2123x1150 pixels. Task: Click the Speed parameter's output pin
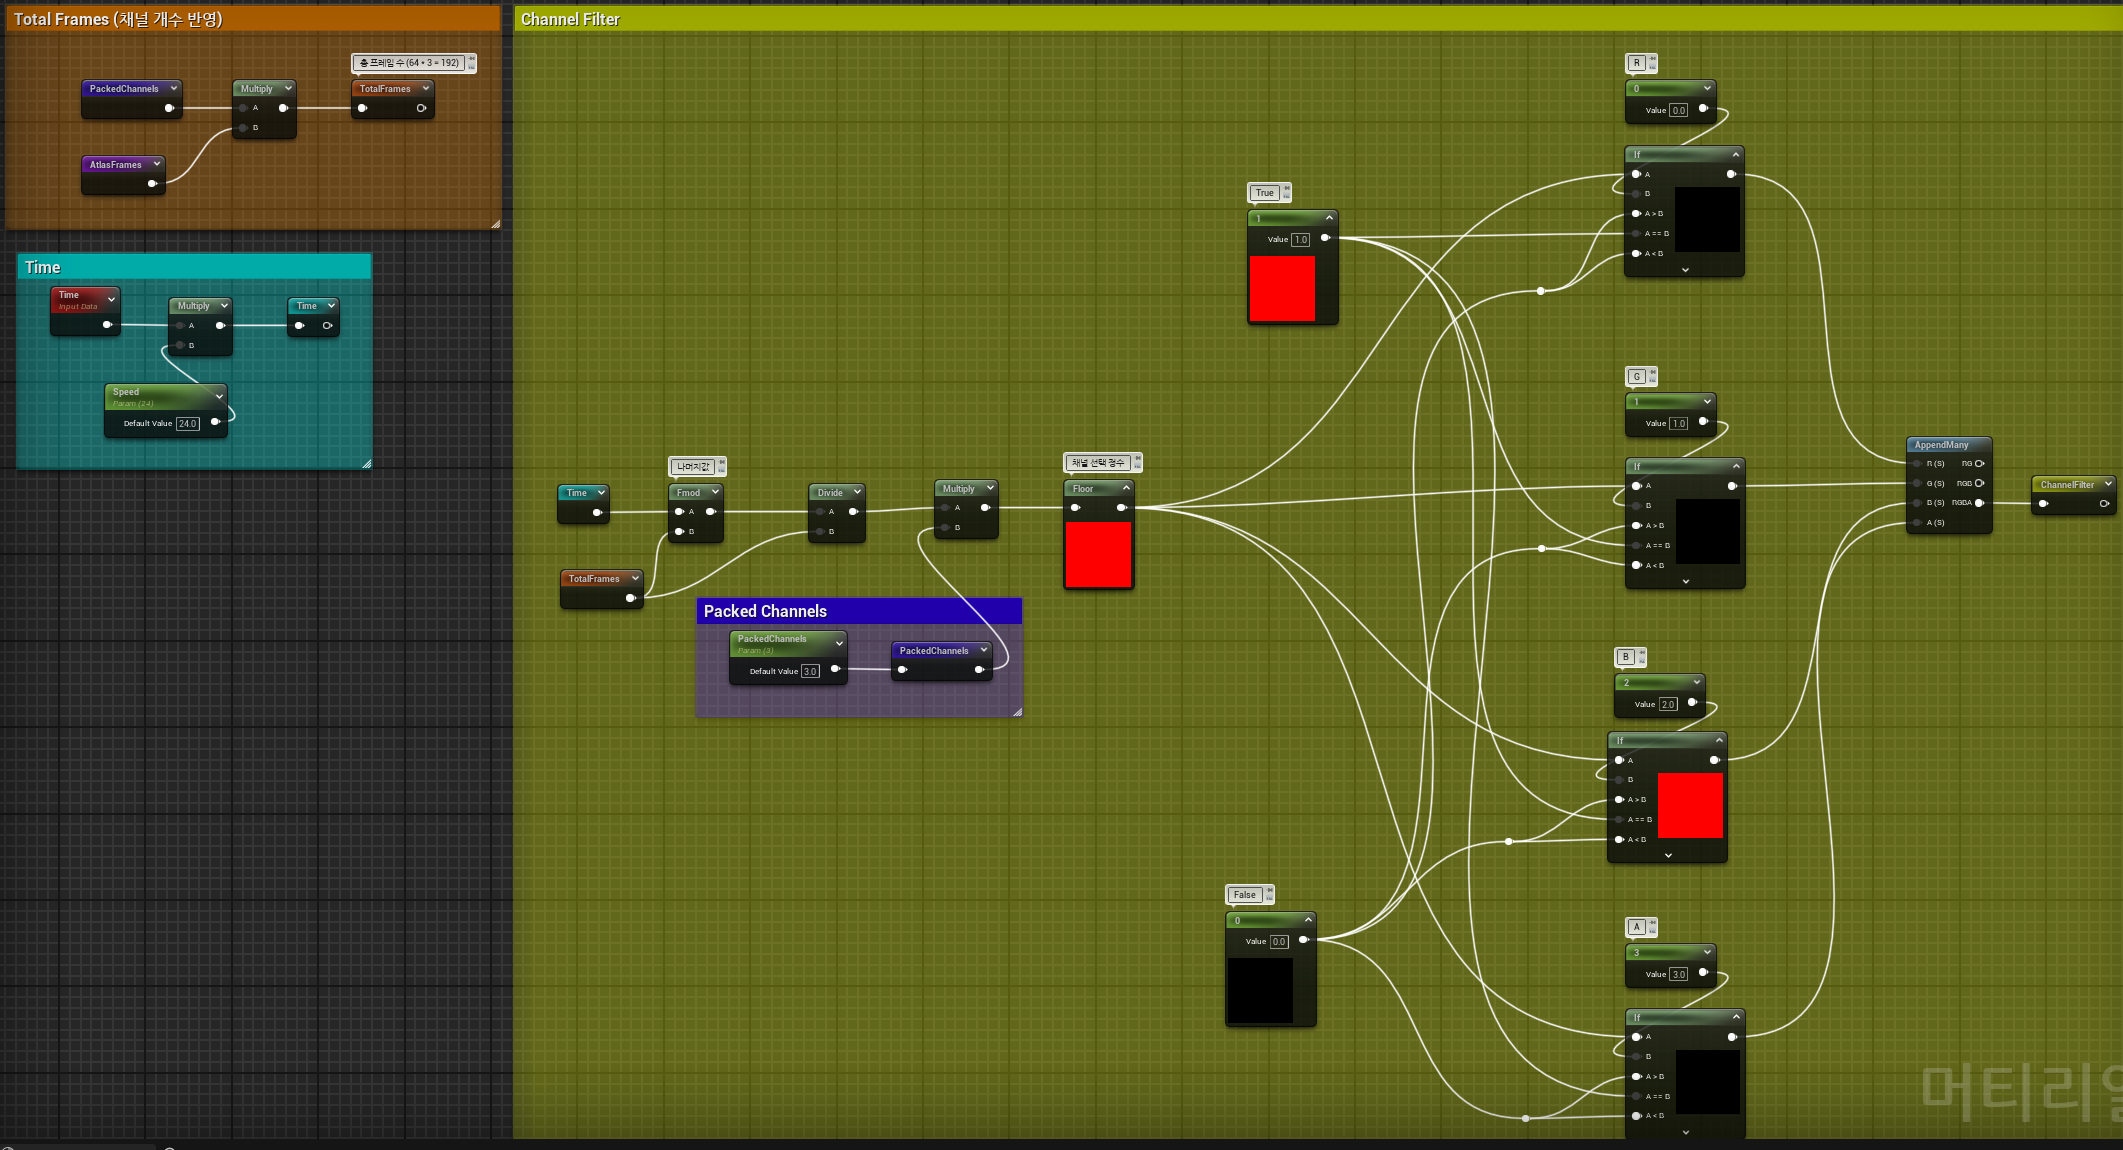215,422
